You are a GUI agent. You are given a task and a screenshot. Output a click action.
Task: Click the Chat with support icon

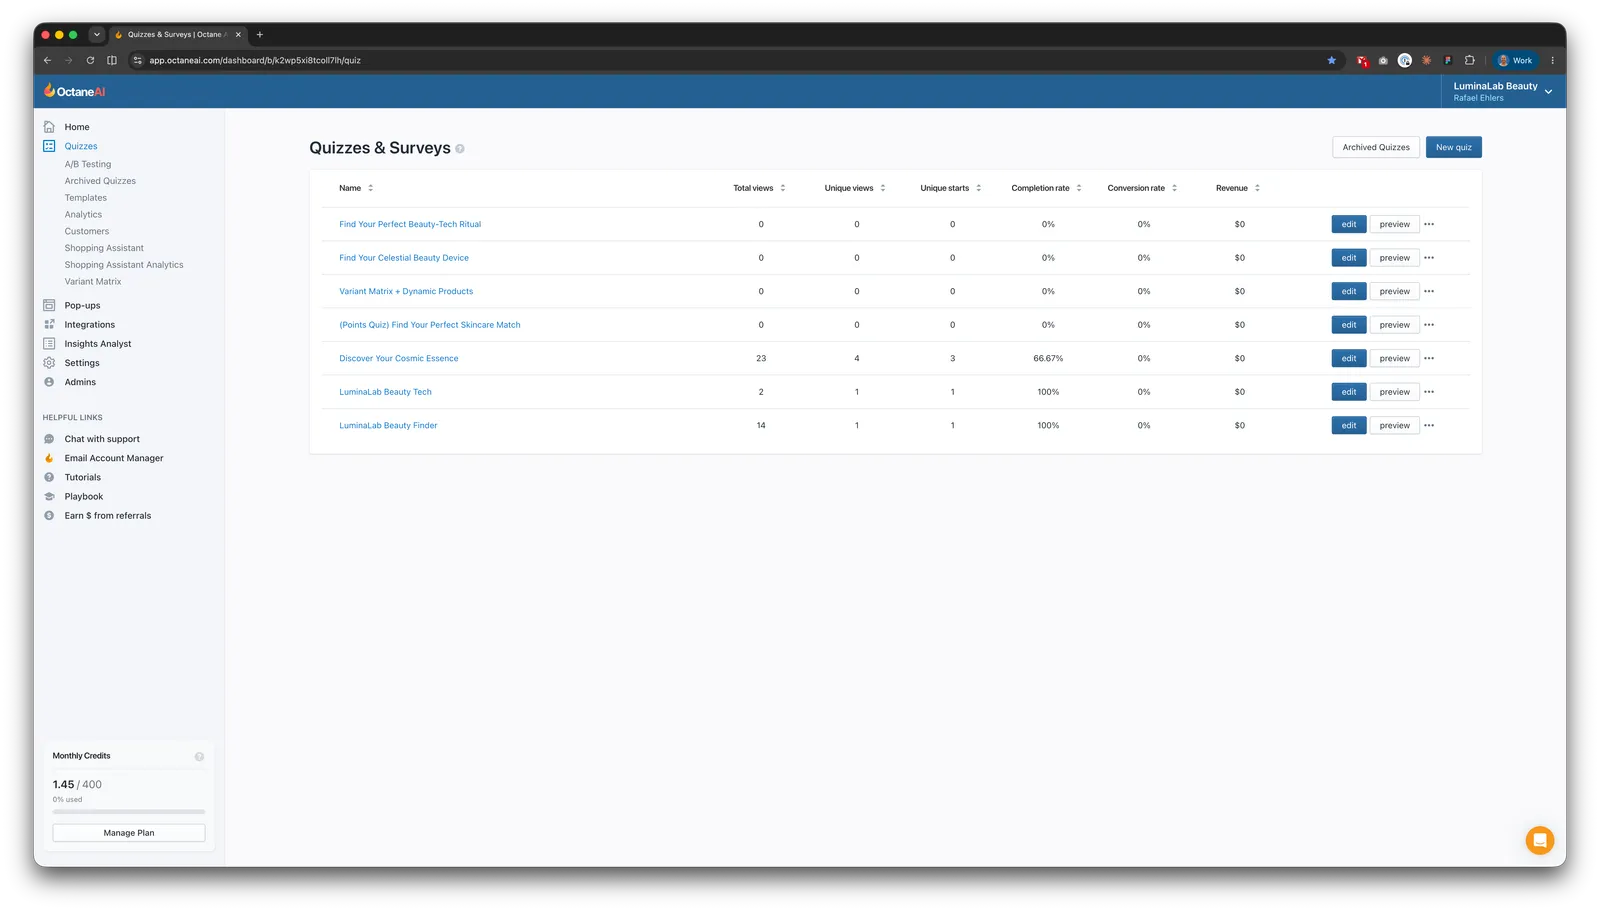[x=49, y=439]
